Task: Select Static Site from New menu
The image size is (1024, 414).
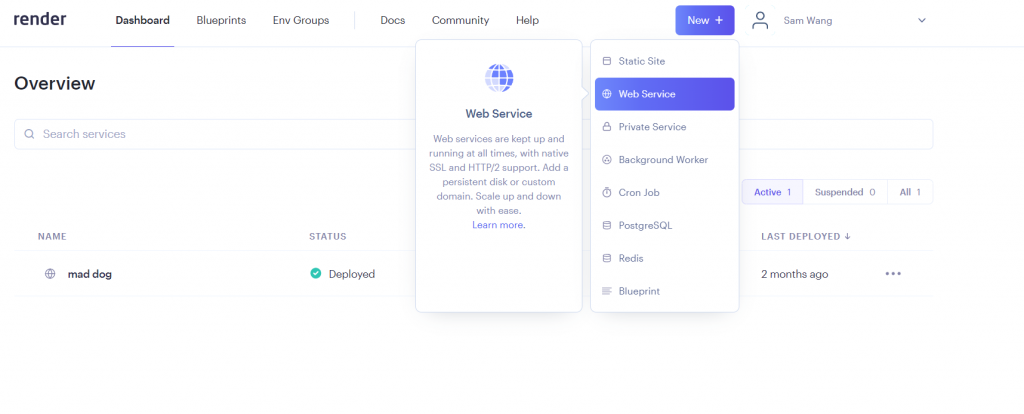Action: coord(665,61)
